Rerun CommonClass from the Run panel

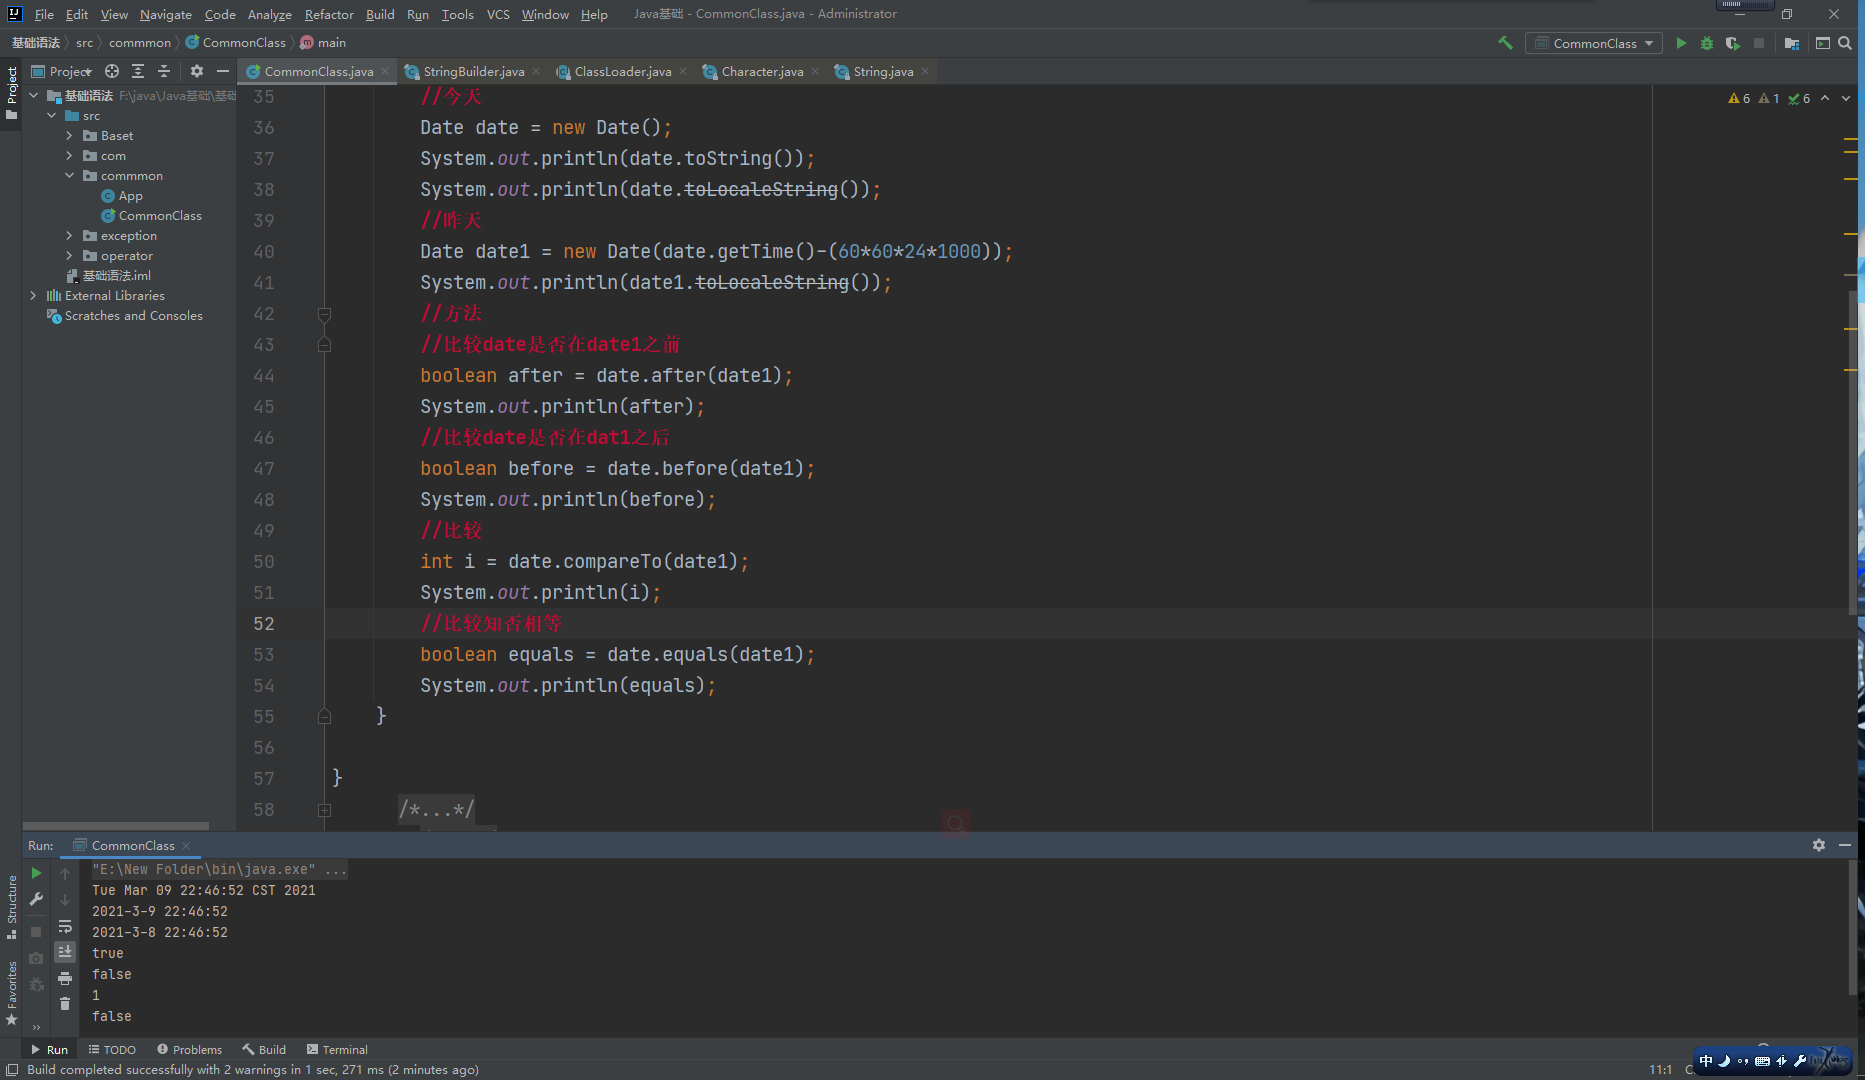[36, 873]
